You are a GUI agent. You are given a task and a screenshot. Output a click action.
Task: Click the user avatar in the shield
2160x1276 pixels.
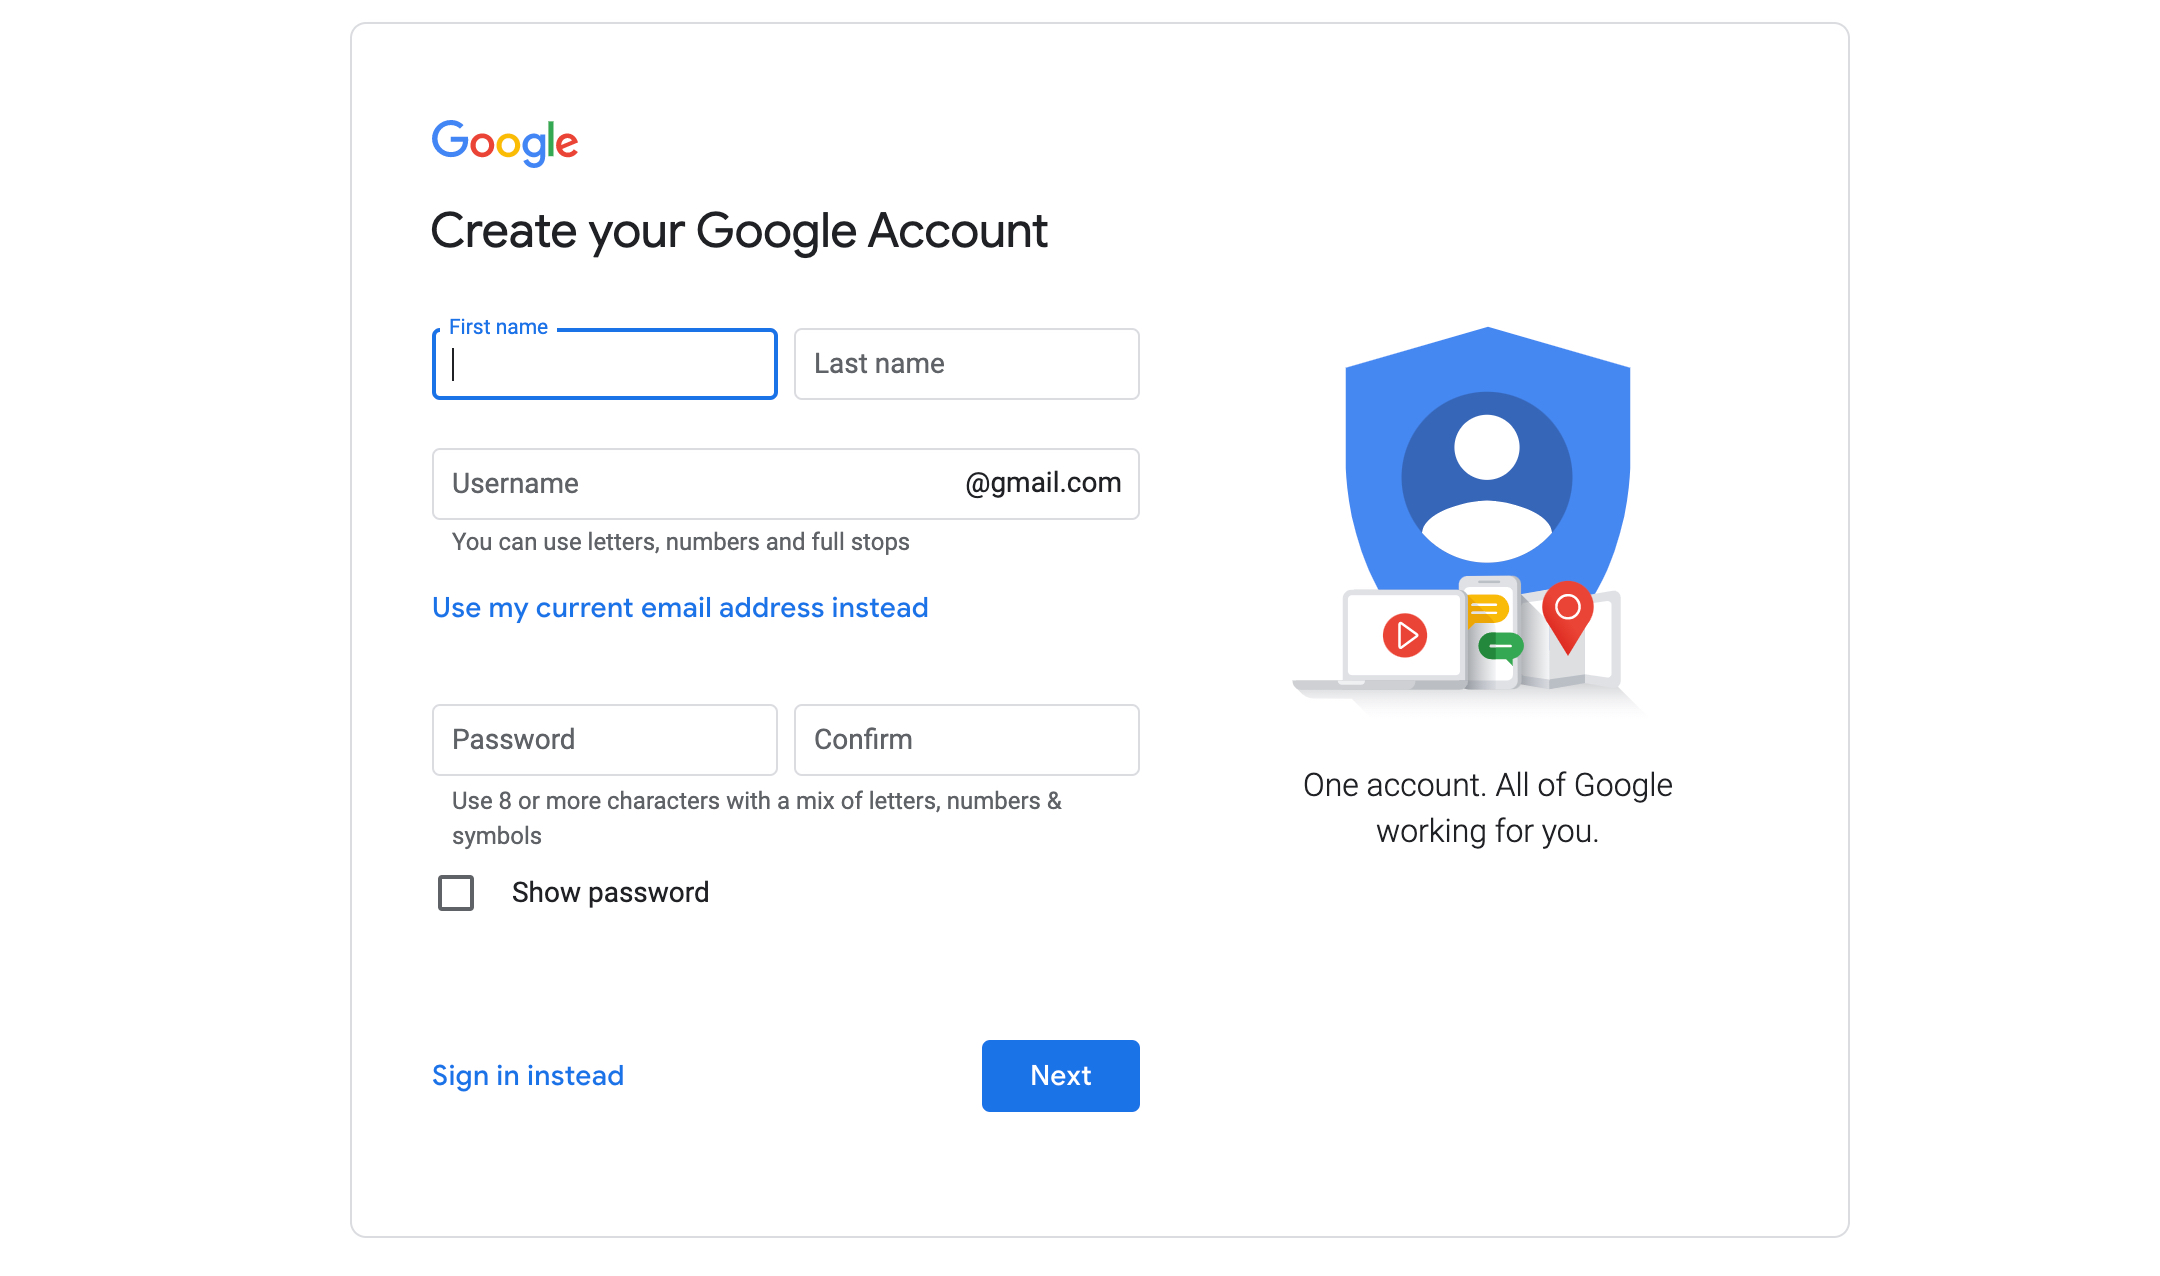point(1487,477)
